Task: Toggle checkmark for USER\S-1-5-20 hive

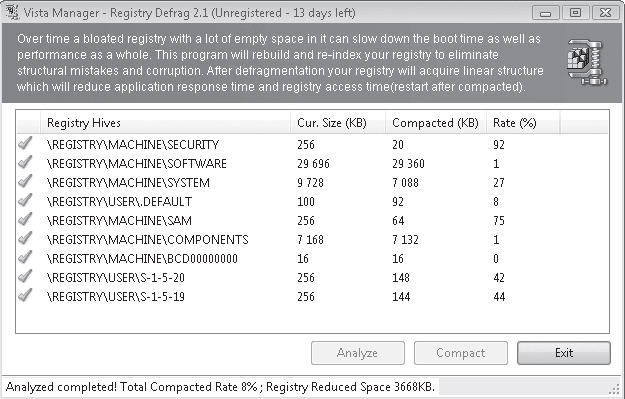Action: [25, 277]
